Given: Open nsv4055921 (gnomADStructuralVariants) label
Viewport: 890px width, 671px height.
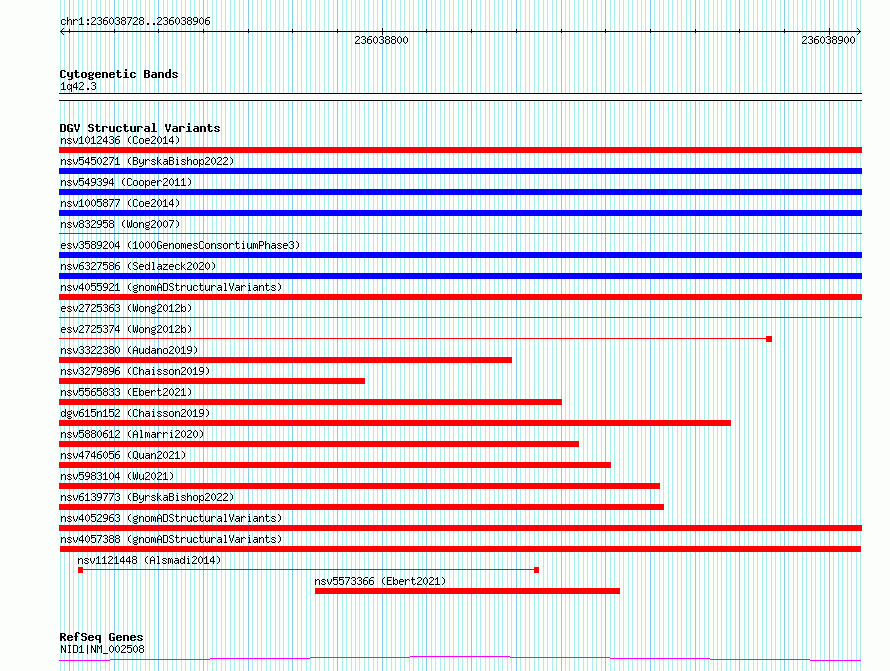Looking at the screenshot, I should (171, 287).
